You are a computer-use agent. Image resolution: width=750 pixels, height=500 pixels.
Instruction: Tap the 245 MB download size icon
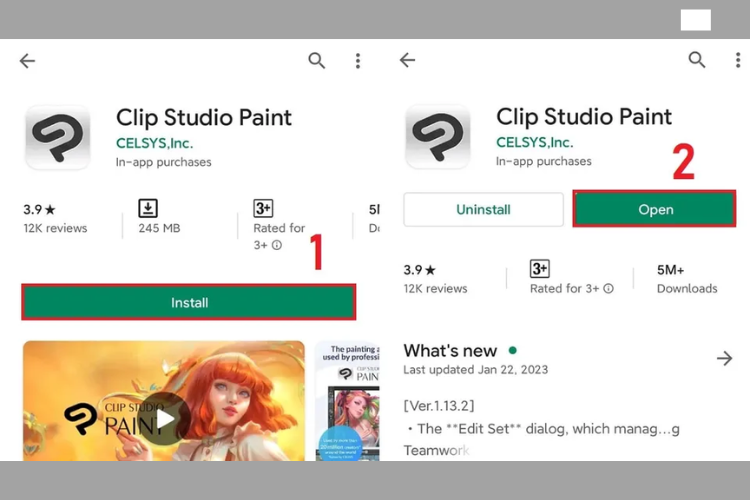pyautogui.click(x=148, y=208)
